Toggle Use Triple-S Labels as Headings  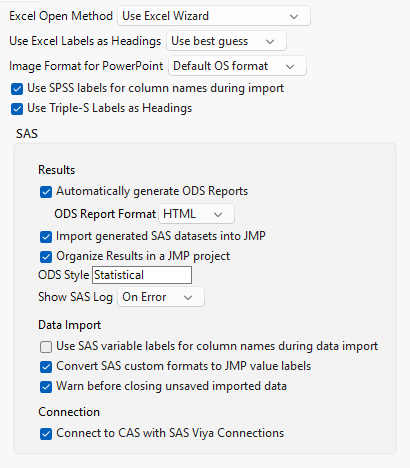(17, 109)
